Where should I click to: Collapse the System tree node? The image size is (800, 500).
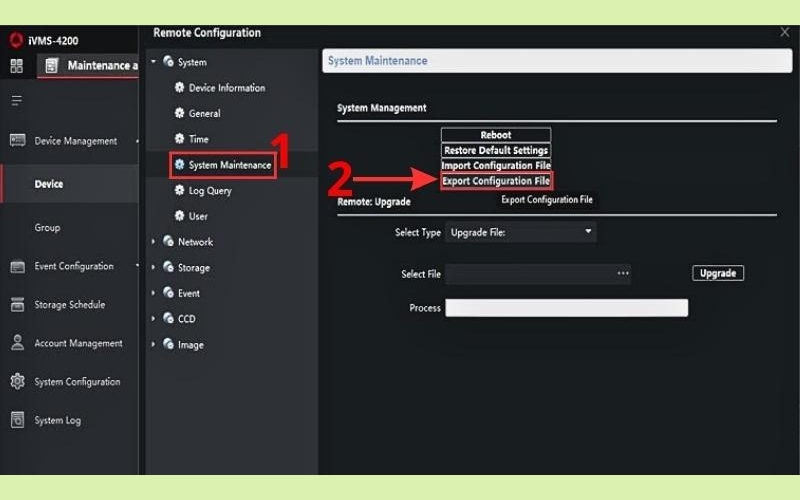tap(154, 62)
